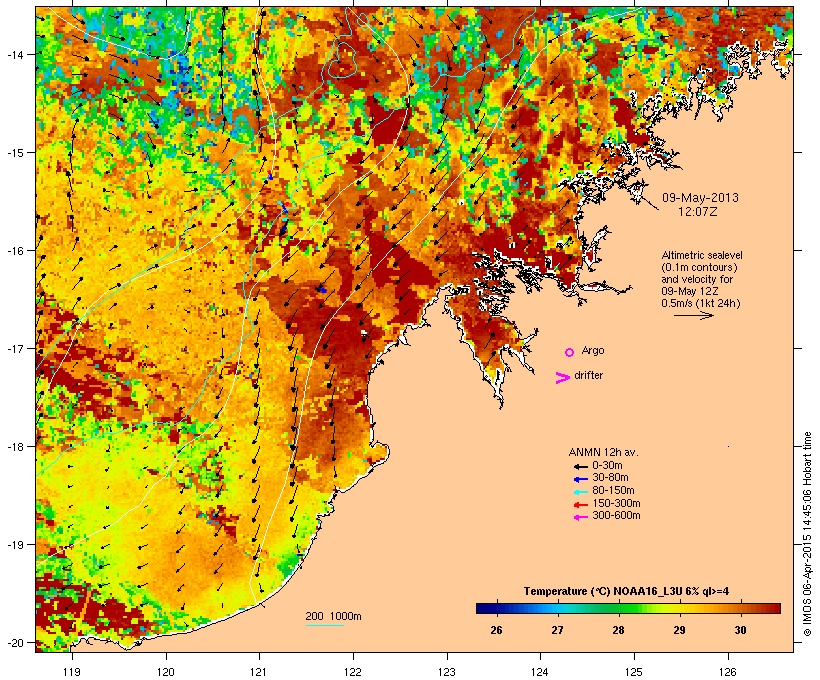
Task: Click the drifter legend label
Action: (588, 375)
